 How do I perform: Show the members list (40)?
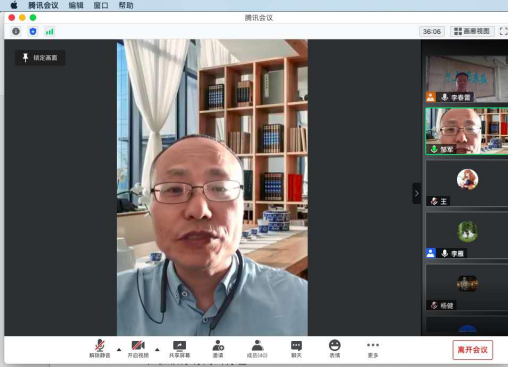pyautogui.click(x=257, y=349)
